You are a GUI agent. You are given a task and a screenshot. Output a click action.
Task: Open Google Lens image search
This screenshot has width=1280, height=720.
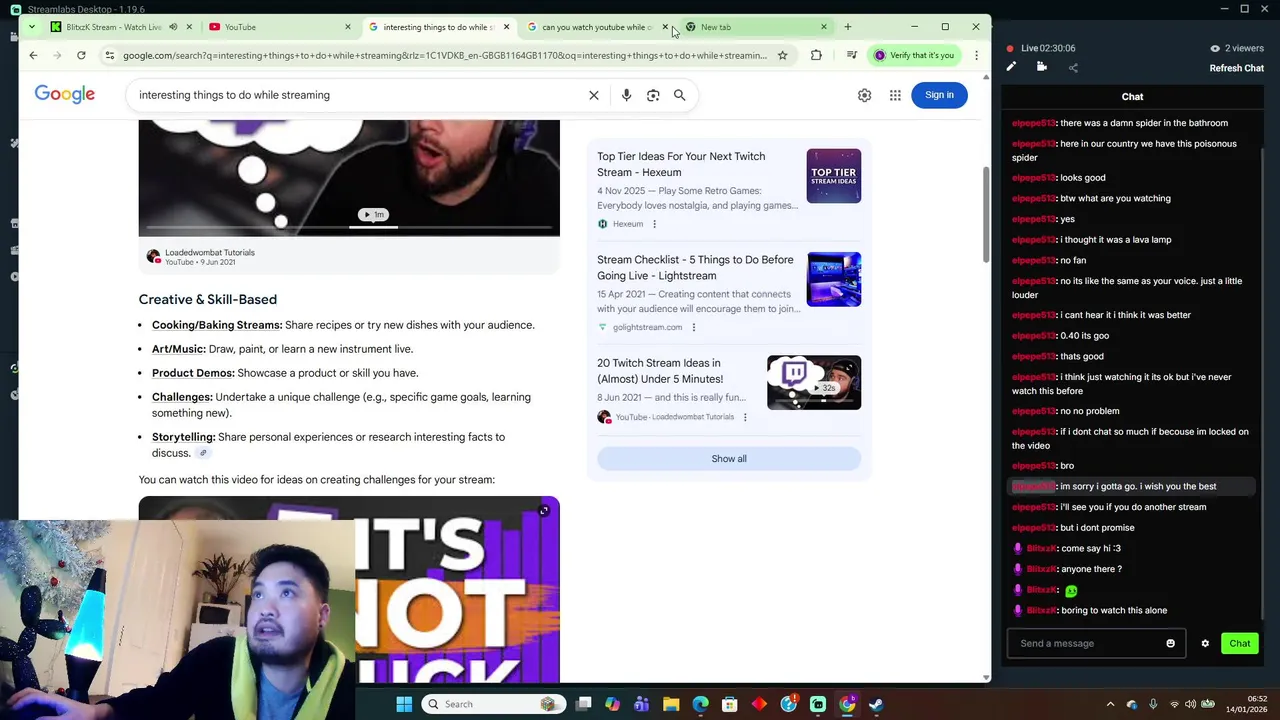[653, 95]
